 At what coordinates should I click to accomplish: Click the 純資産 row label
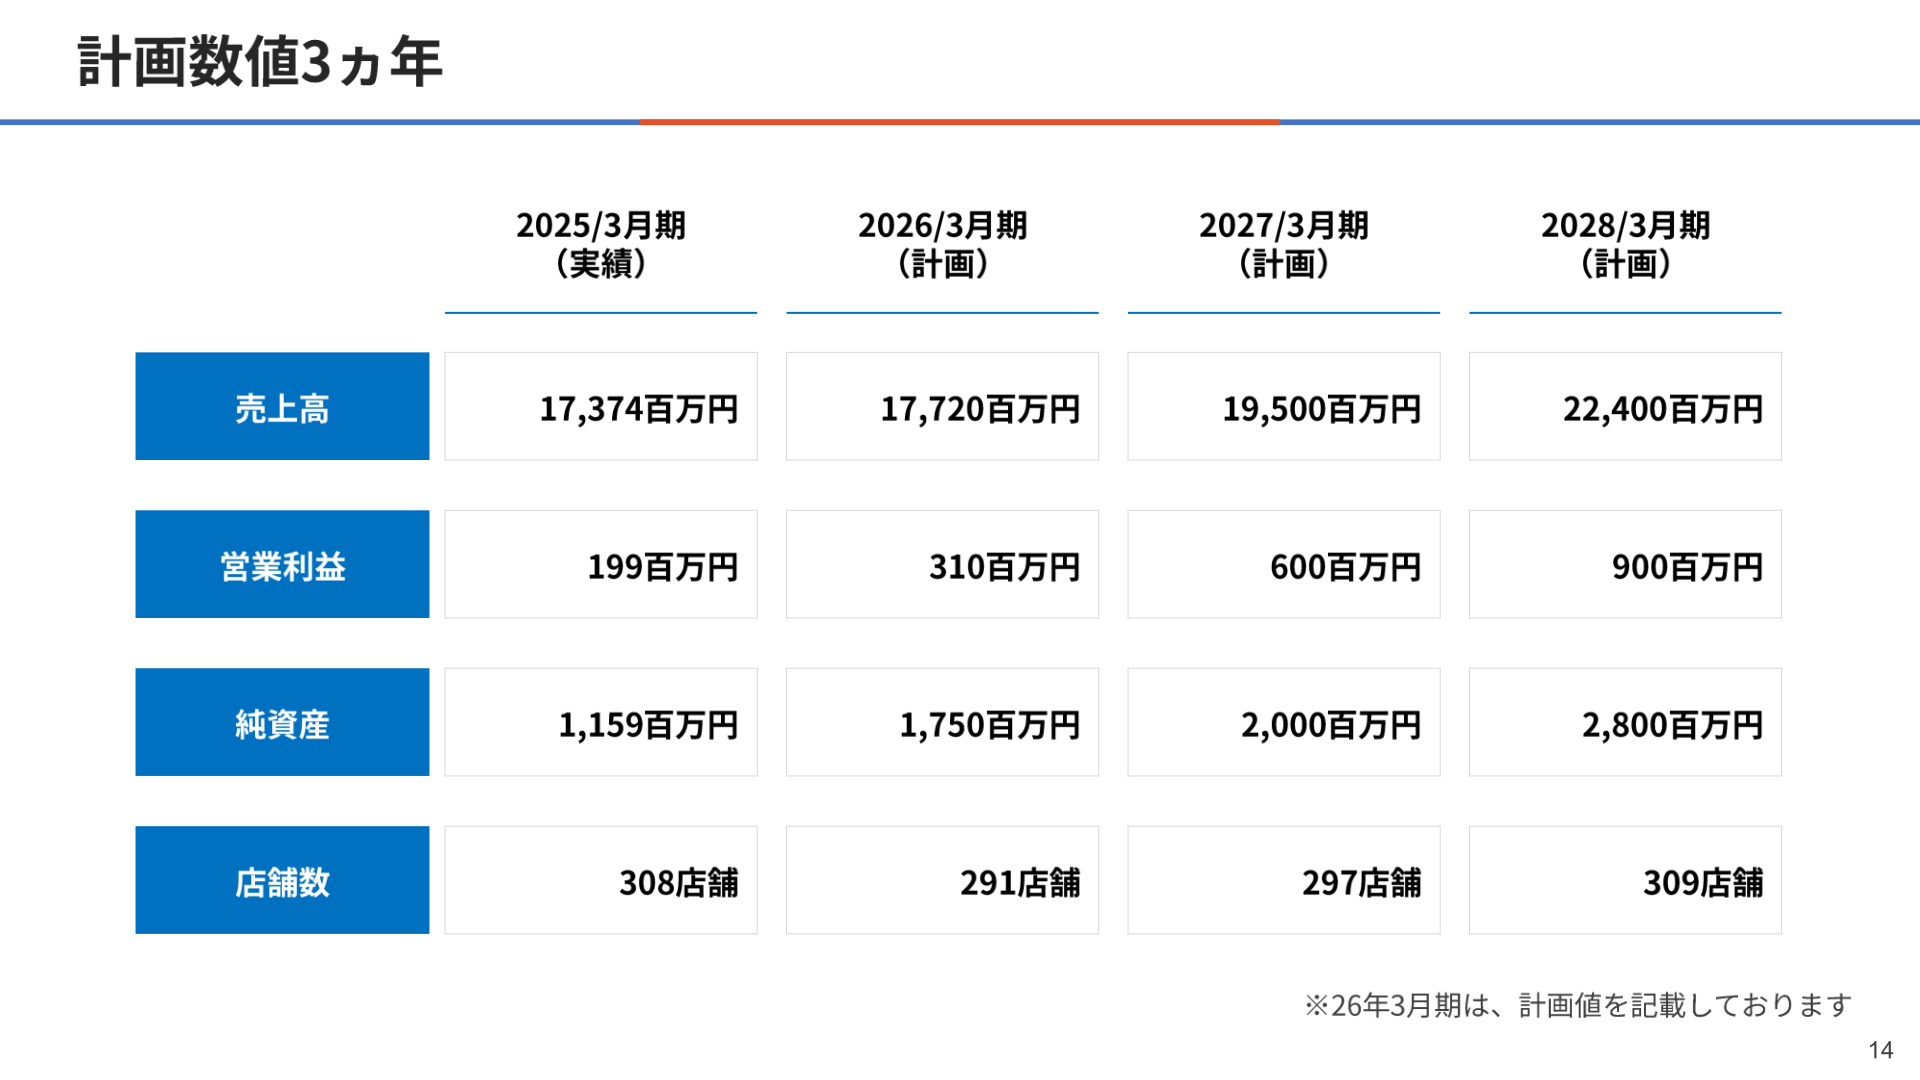(x=282, y=722)
